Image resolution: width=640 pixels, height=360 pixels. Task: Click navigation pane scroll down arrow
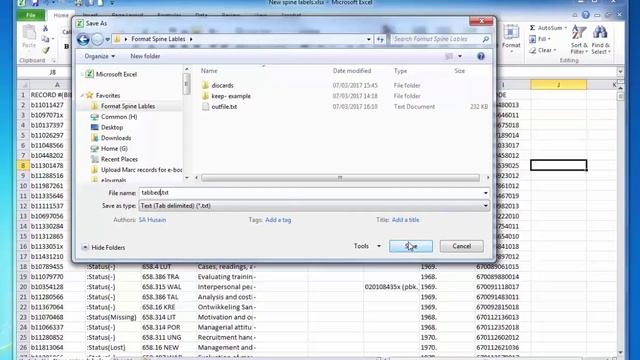[x=187, y=178]
